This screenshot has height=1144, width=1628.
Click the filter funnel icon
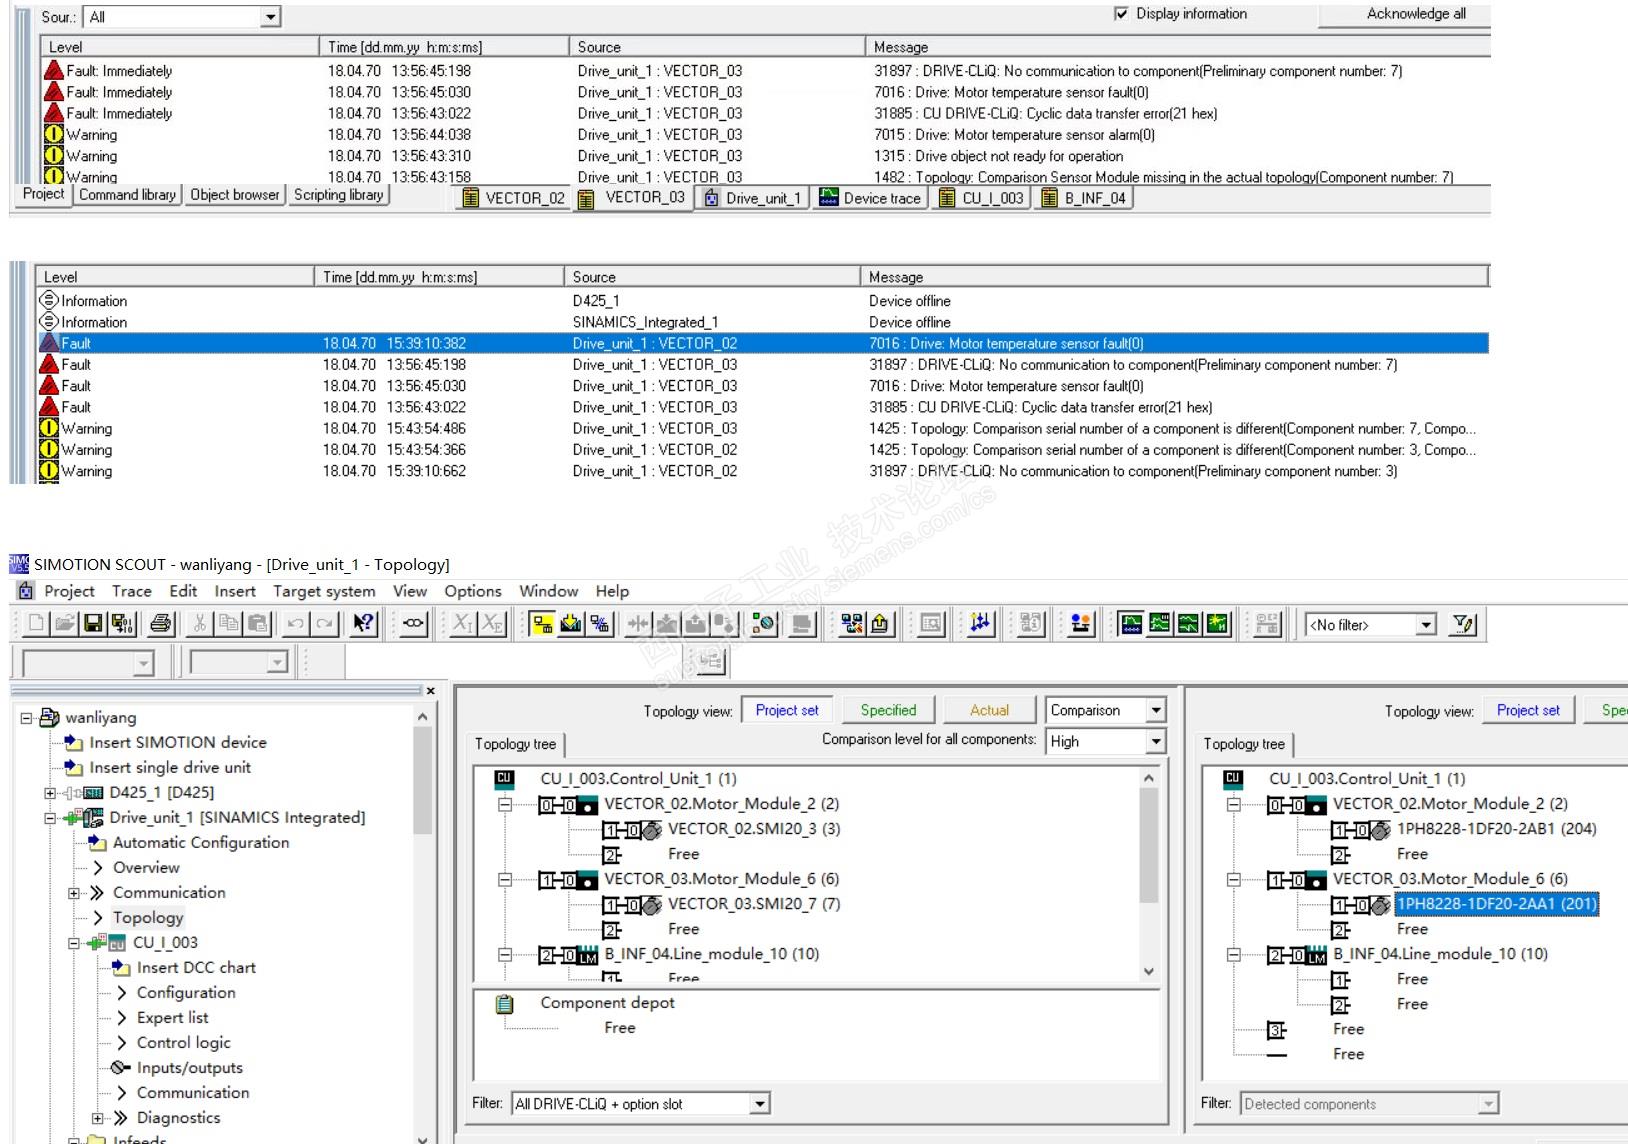coord(1463,624)
